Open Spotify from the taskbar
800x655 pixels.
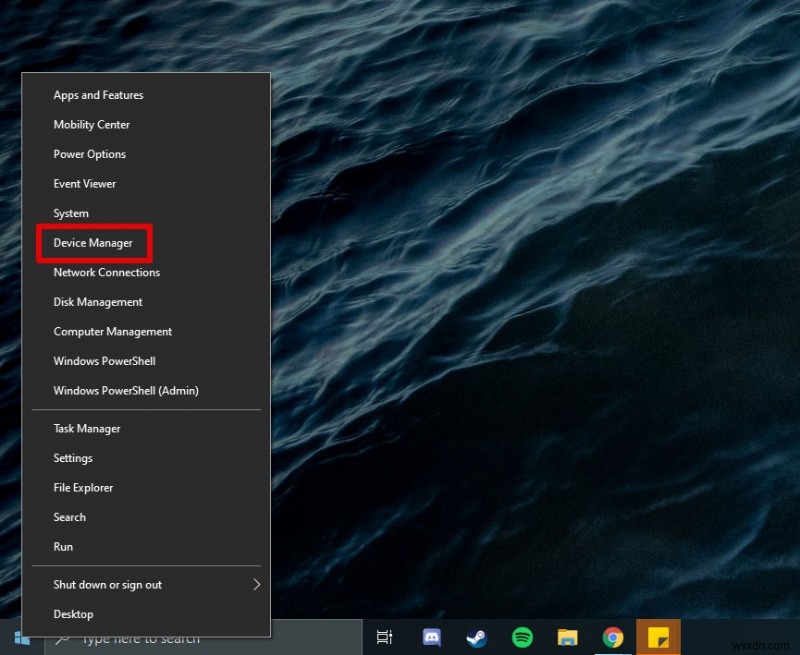click(x=520, y=637)
